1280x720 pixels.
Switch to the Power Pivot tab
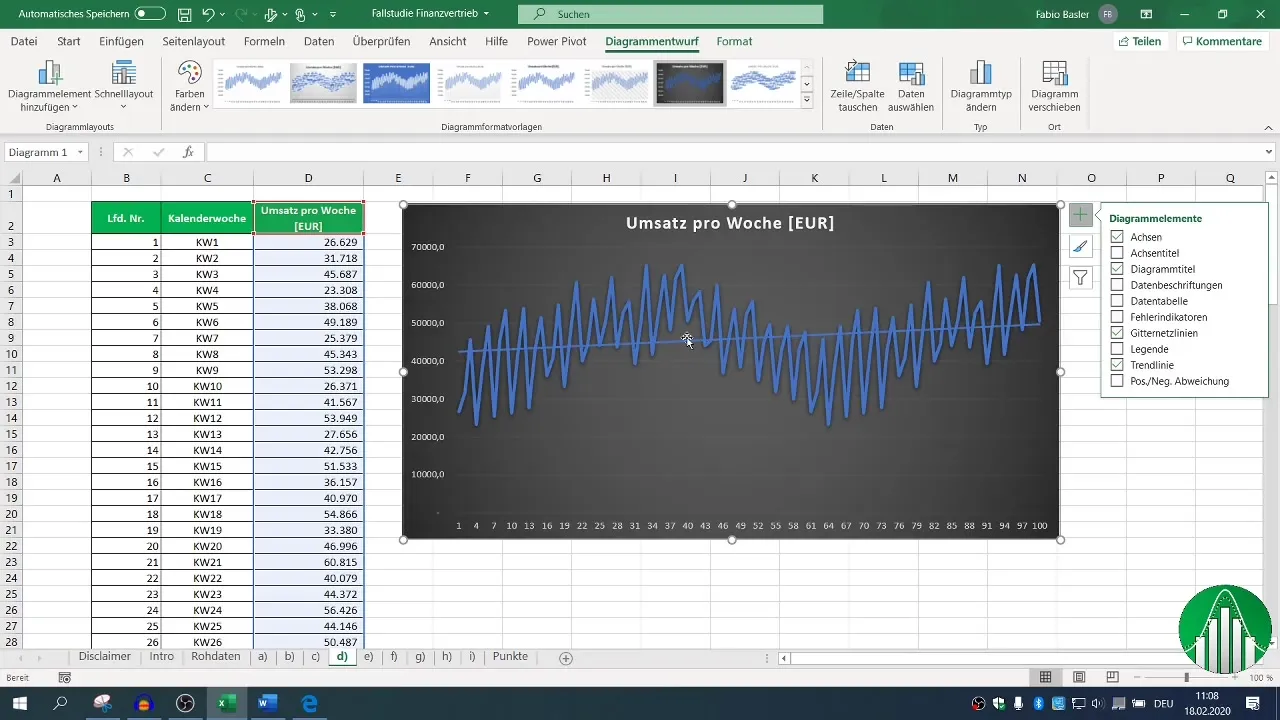pos(557,41)
